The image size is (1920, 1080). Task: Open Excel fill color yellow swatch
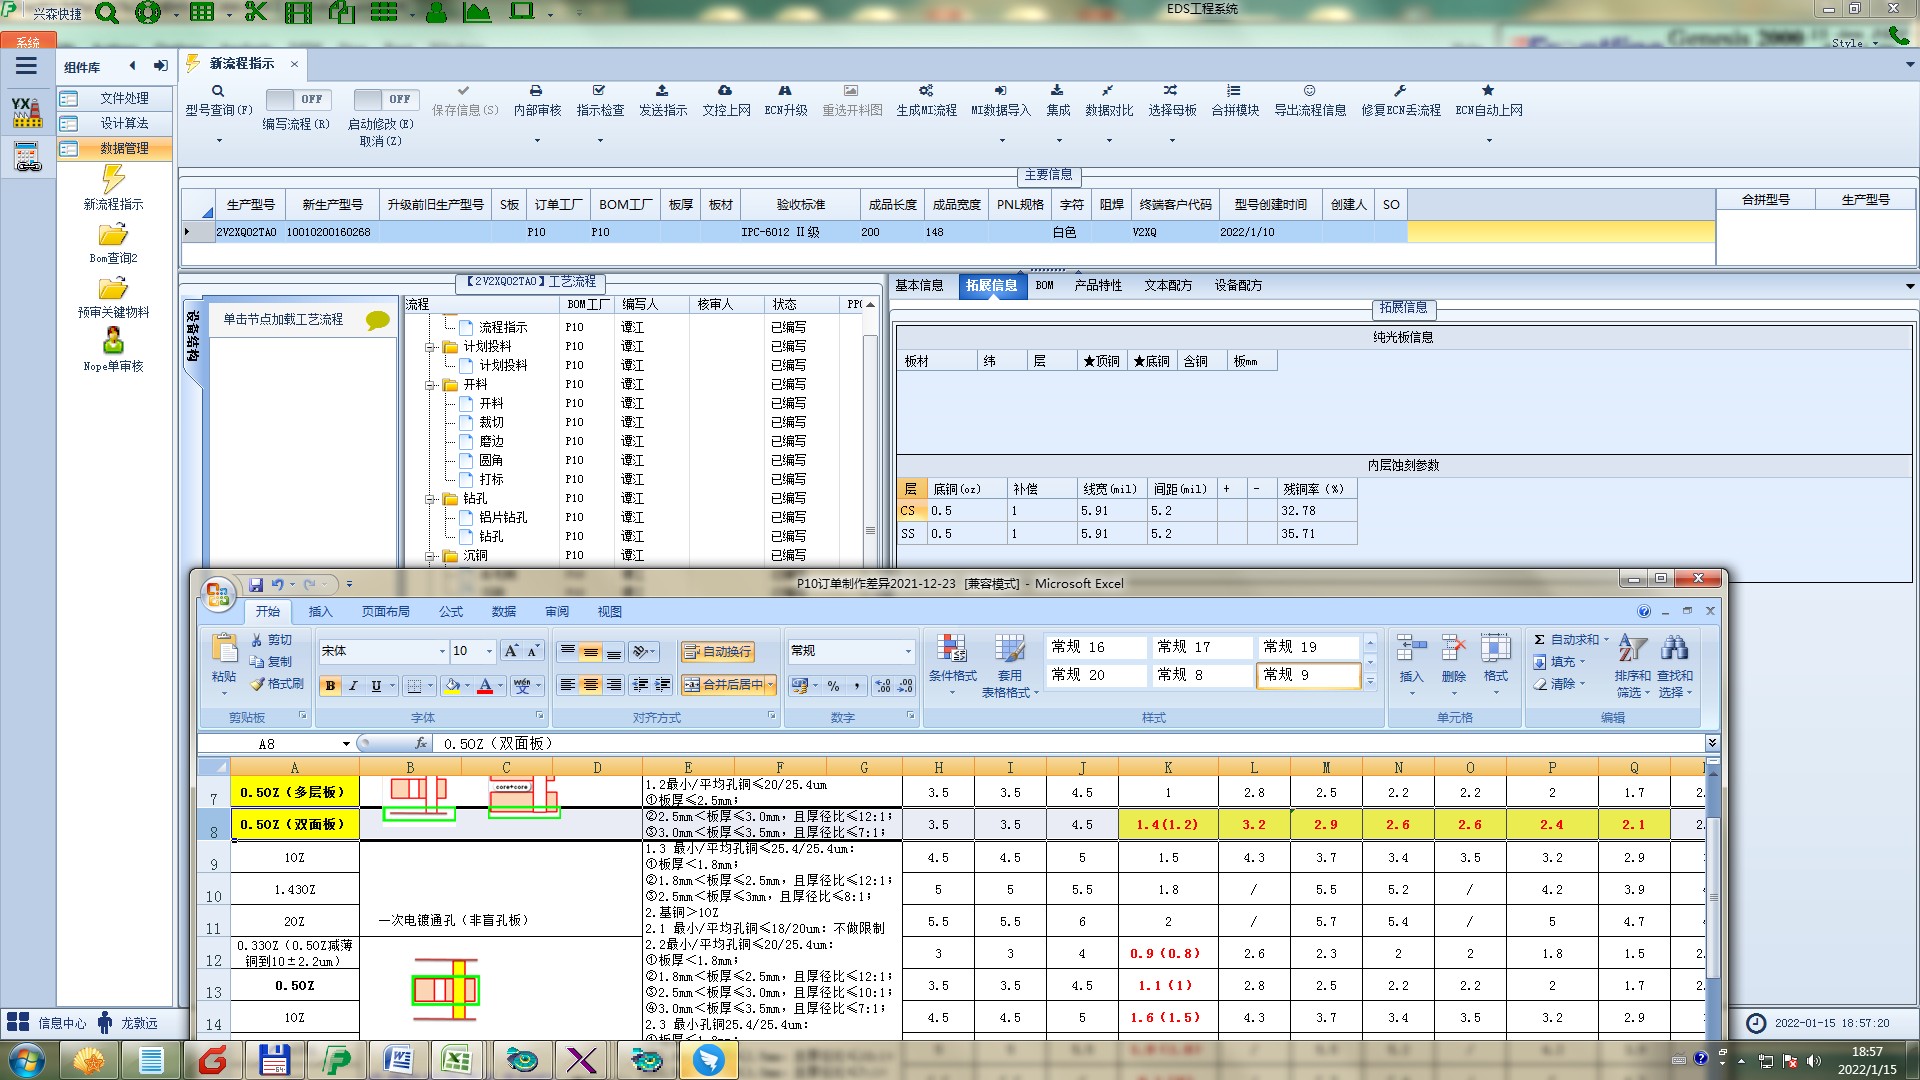pyautogui.click(x=452, y=686)
